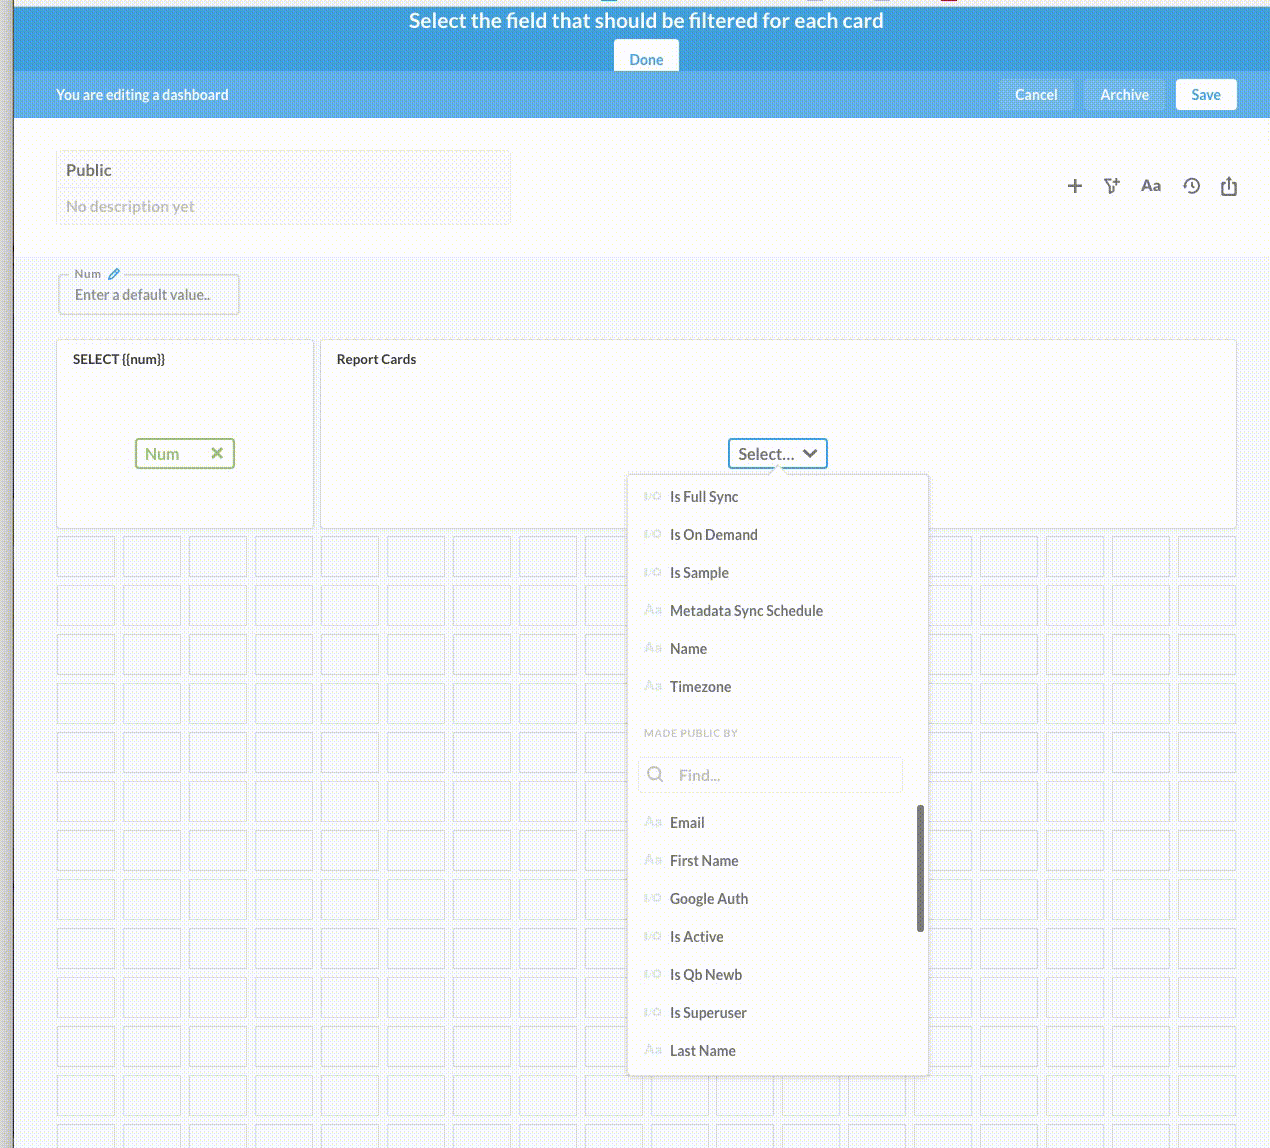
Task: Select the Is Full Sync field
Action: (704, 496)
